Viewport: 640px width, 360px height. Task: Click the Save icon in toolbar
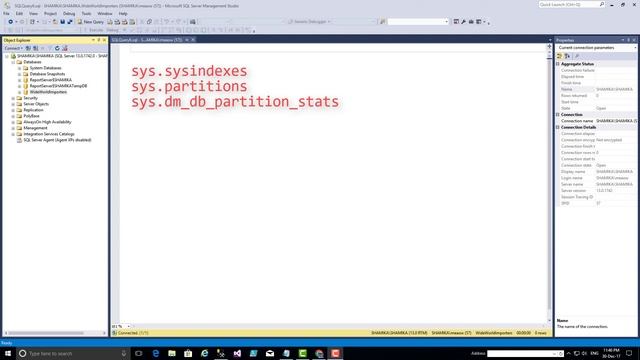[62, 22]
